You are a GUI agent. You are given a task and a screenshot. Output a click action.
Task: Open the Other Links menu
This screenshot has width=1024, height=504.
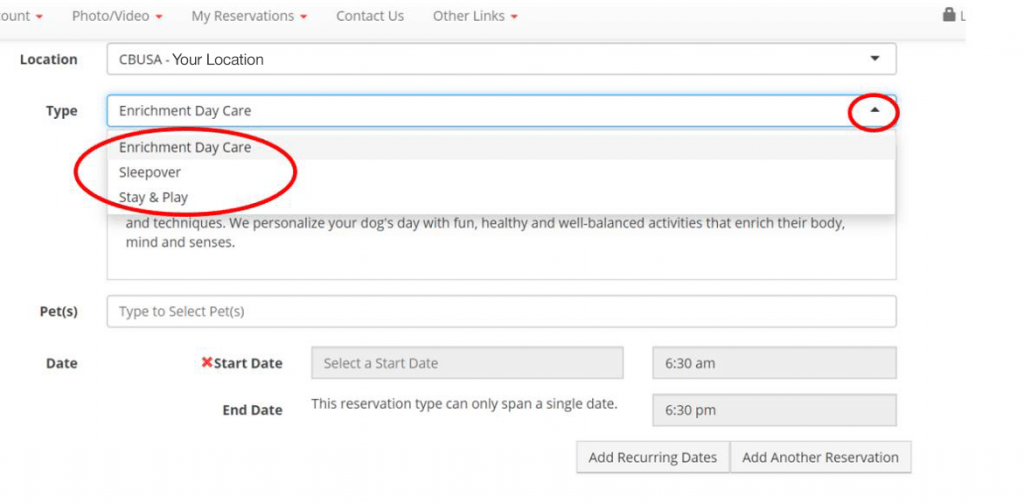(475, 16)
